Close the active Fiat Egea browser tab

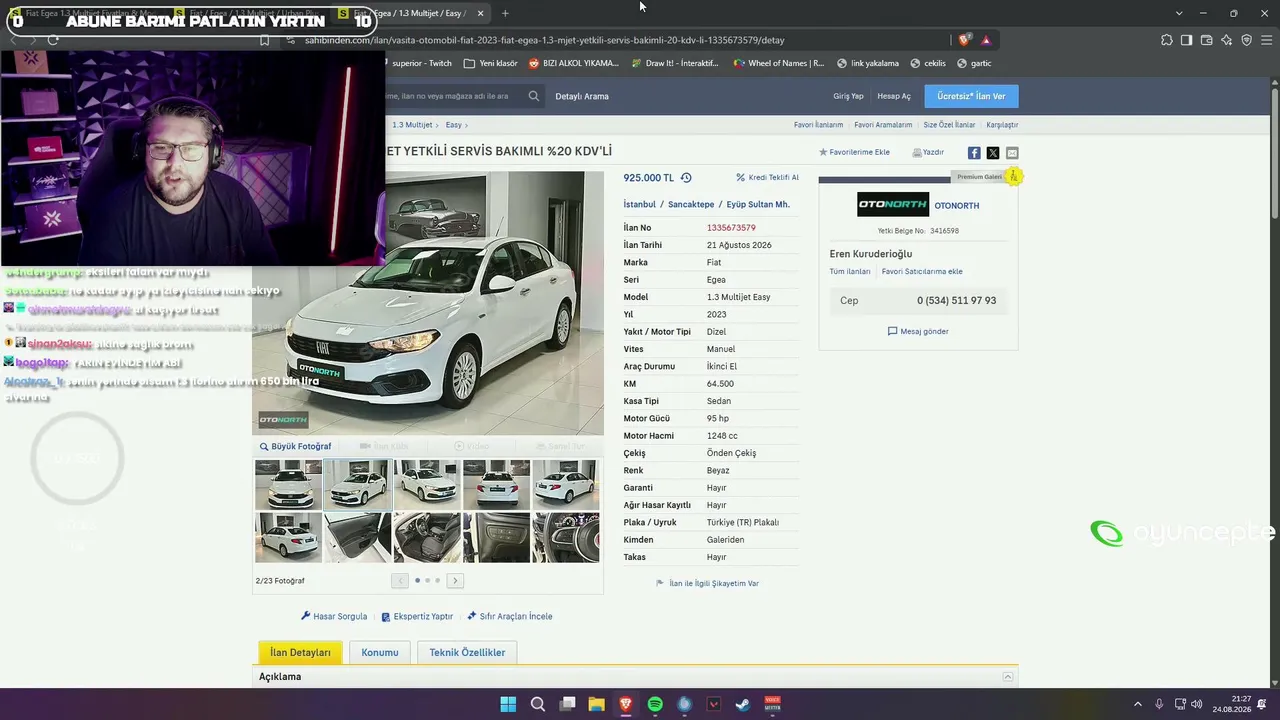(x=480, y=13)
